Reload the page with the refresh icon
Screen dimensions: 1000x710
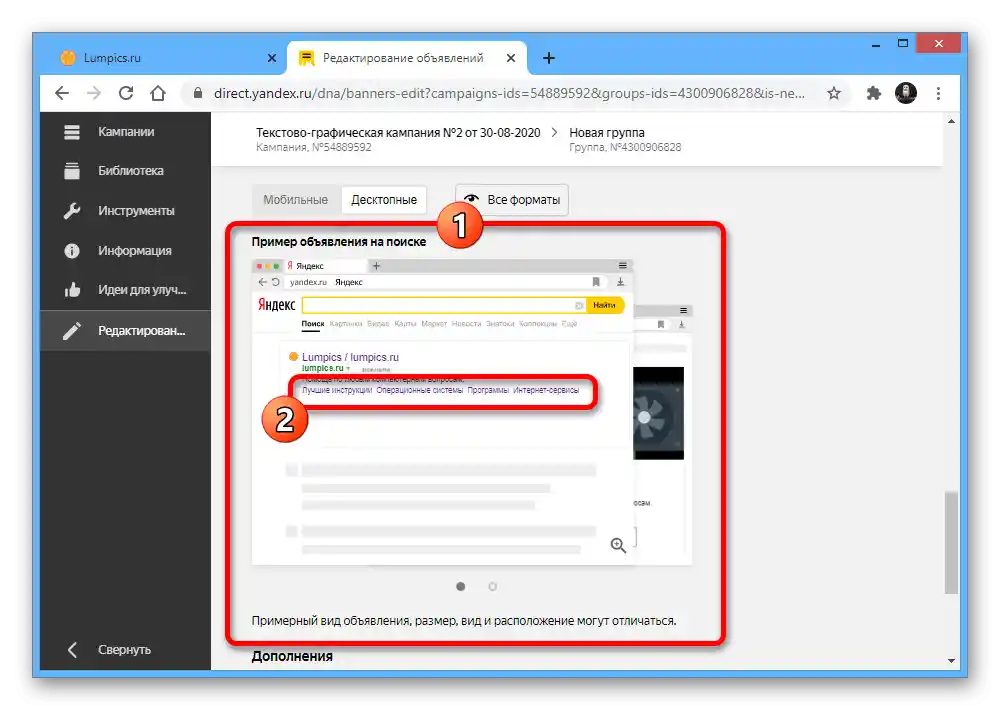click(126, 94)
